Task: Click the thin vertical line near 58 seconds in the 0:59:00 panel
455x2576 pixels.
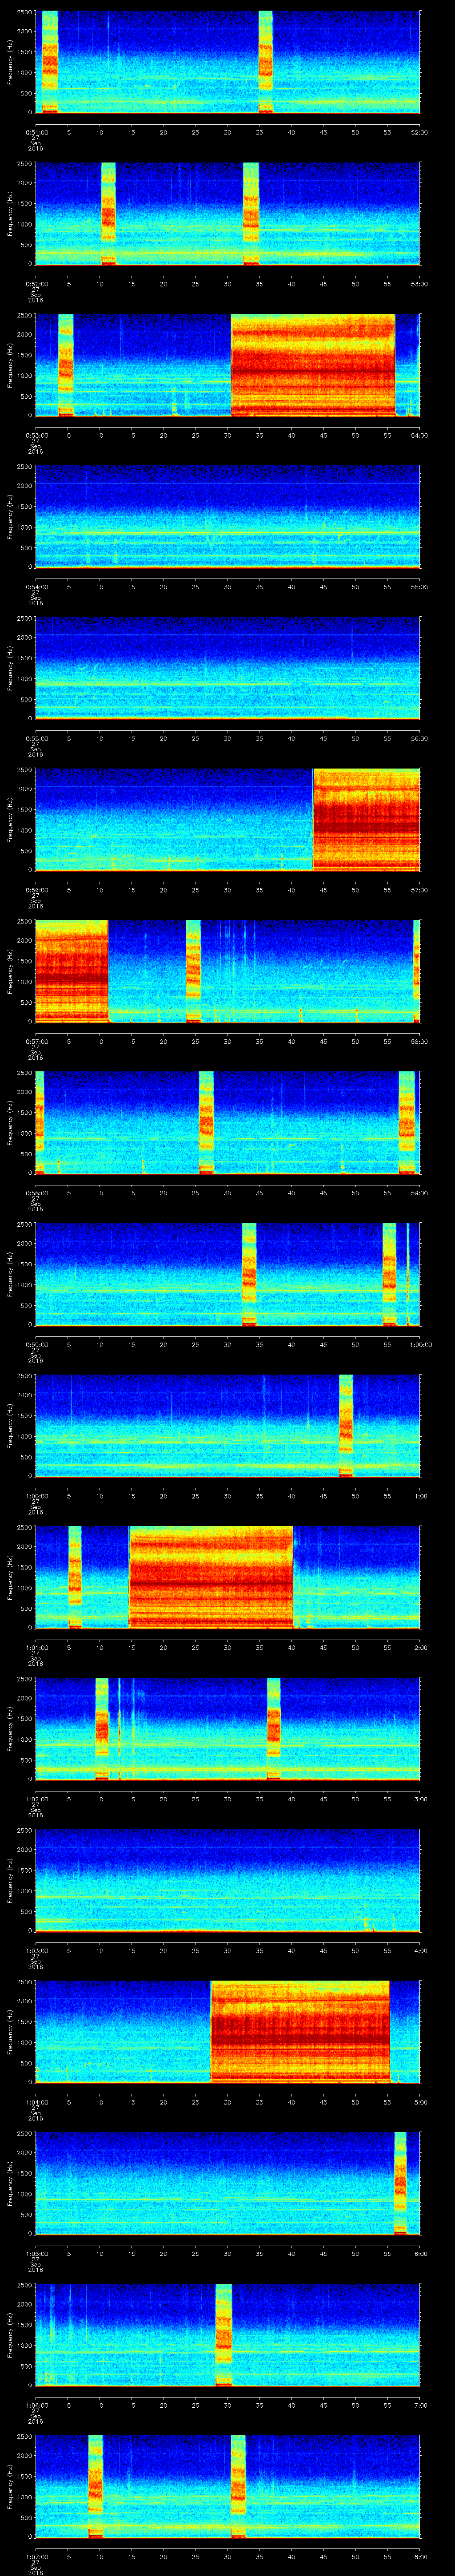Action: [x=407, y=1273]
